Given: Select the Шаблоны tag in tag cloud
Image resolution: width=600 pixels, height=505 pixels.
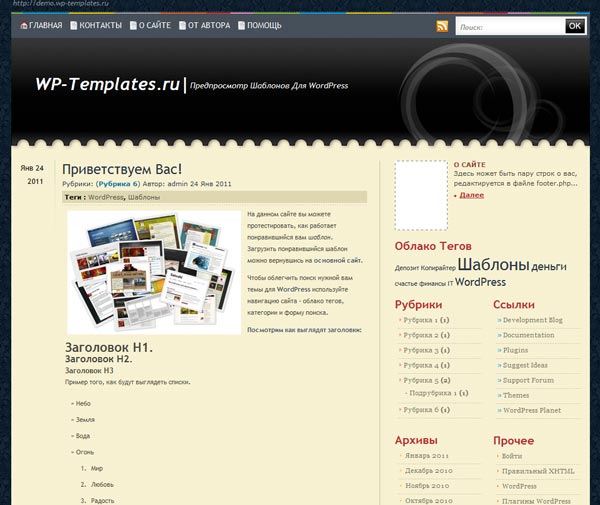Looking at the screenshot, I should [x=493, y=266].
